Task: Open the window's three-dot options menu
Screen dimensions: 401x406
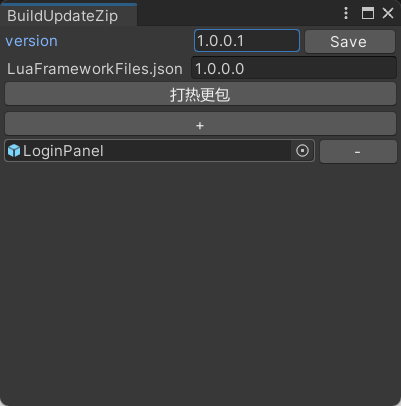Action: 346,13
